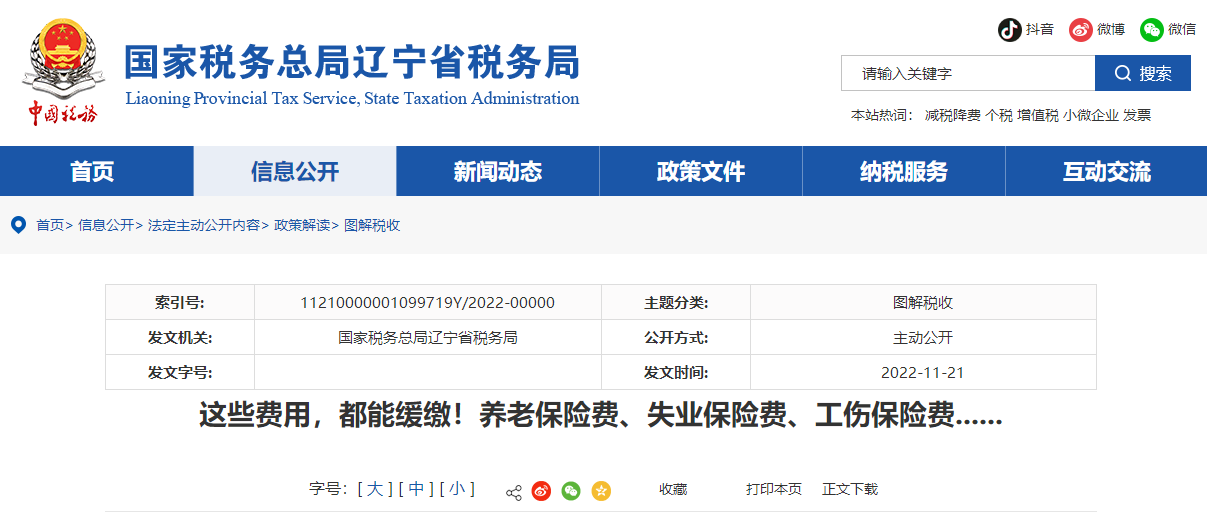
Task: Click hot word 增值税
Action: click(1038, 115)
